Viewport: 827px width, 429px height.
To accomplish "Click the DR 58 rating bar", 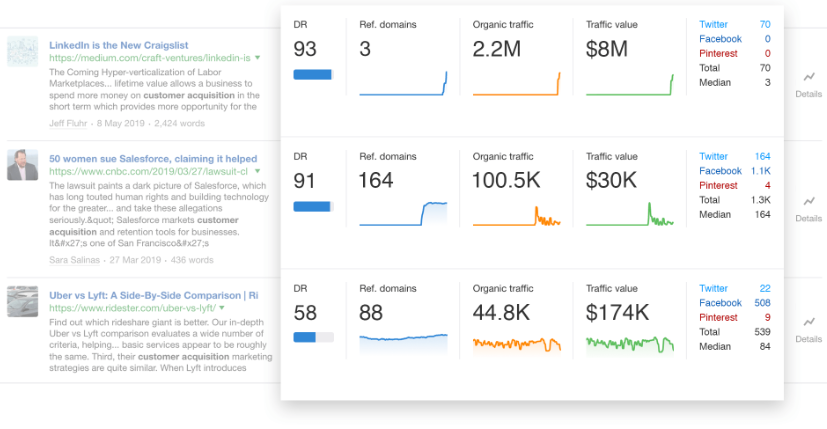I will (313, 337).
